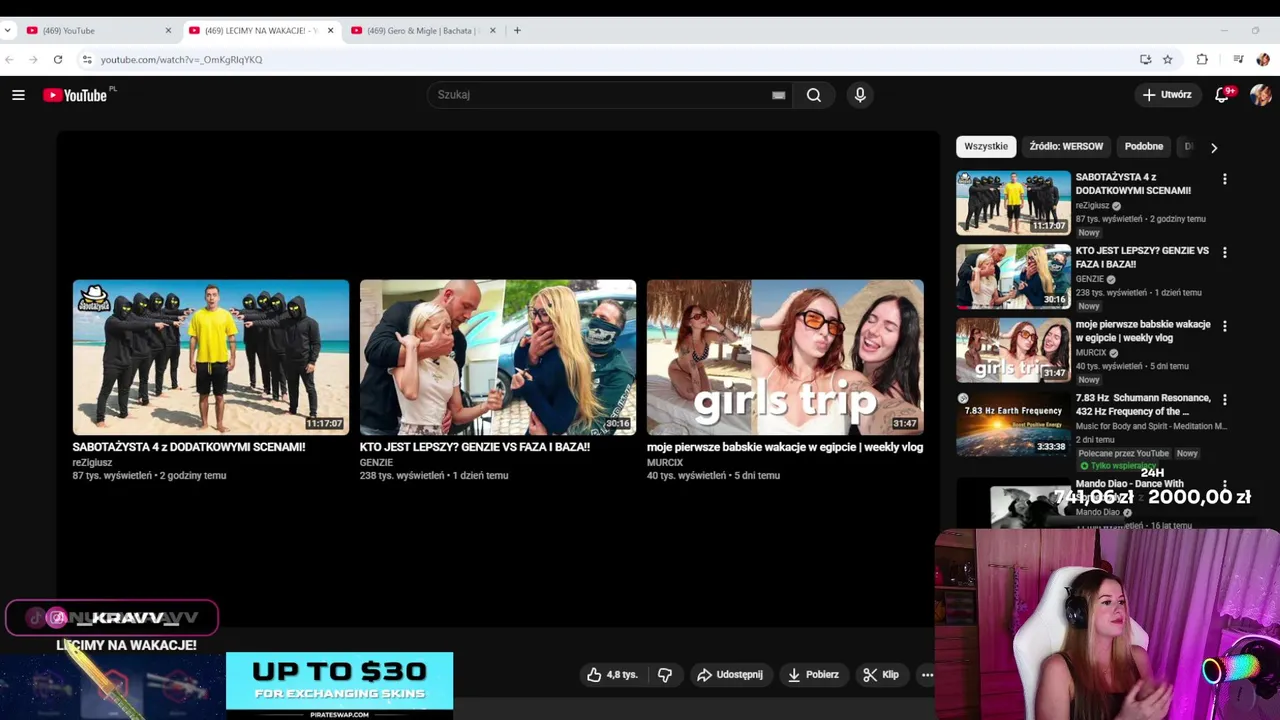Open options for KTO JEST LEPSZY sidebar video
Screen dimensions: 1280x720
[x=1225, y=253]
